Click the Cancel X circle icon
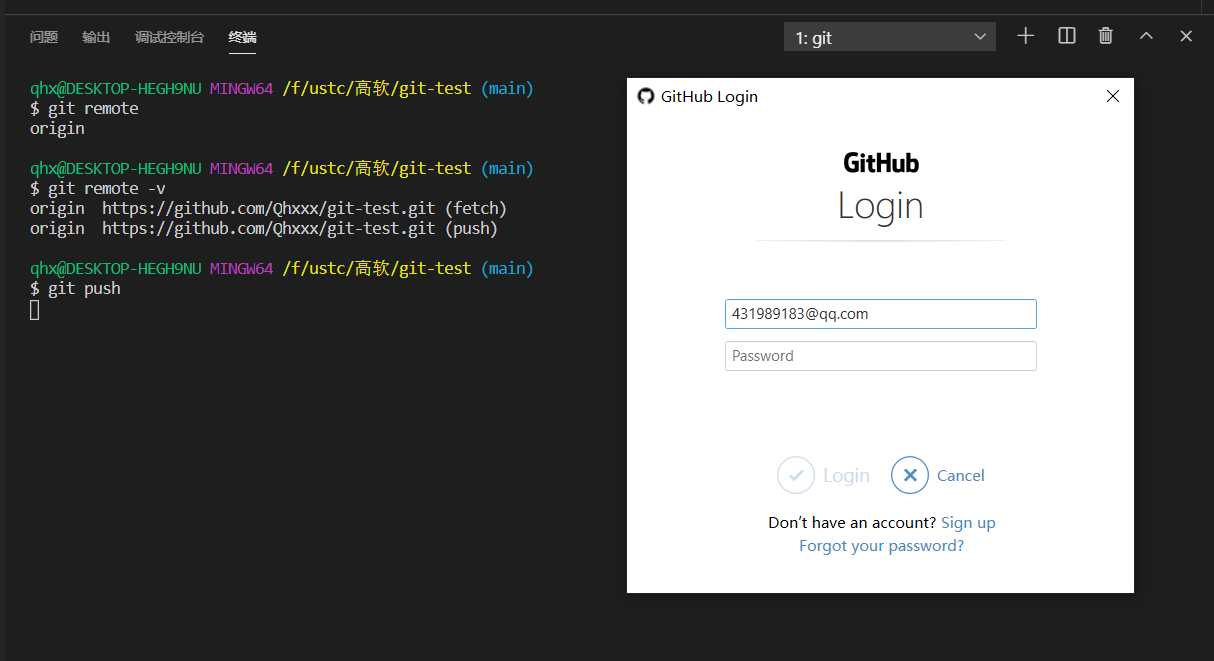Viewport: 1214px width, 661px height. [910, 475]
